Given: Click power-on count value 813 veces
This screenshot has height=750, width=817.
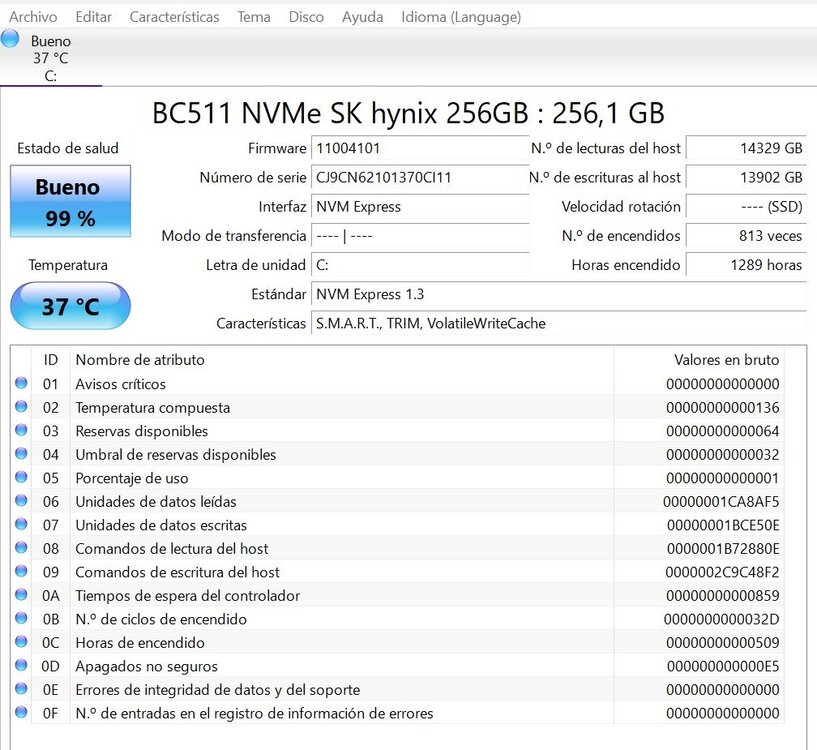Looking at the screenshot, I should [x=746, y=236].
